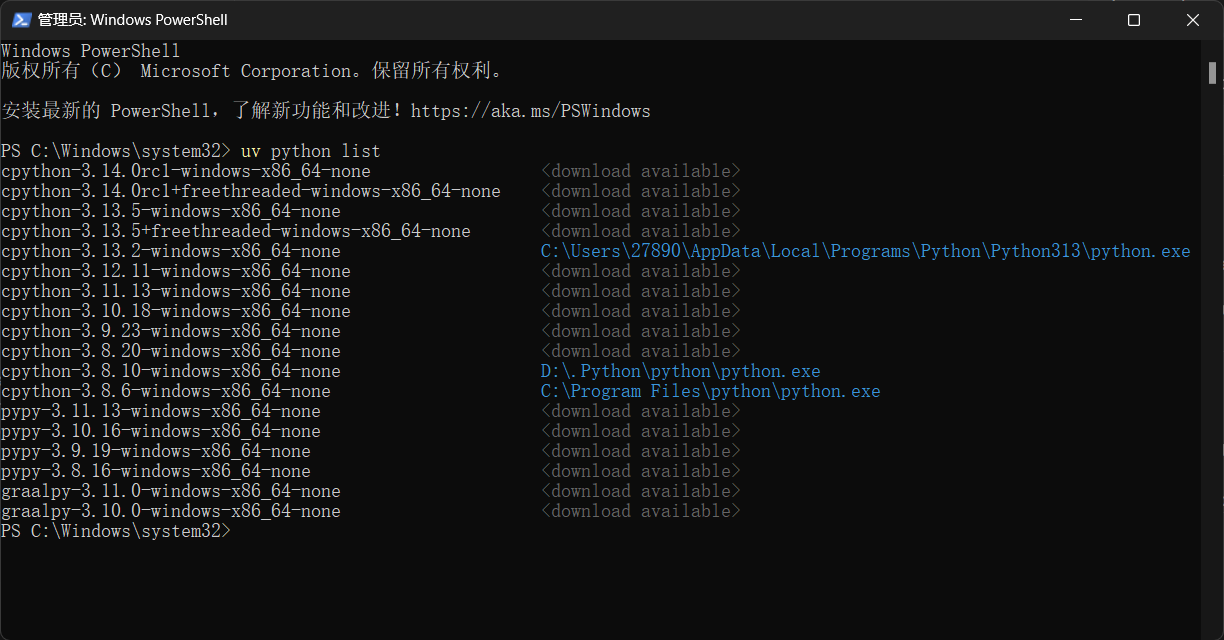Click the Python313 python.exe path

(865, 251)
